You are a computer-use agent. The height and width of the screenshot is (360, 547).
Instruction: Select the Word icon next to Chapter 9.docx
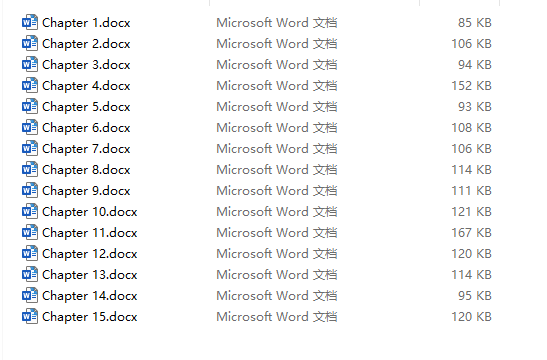30,190
